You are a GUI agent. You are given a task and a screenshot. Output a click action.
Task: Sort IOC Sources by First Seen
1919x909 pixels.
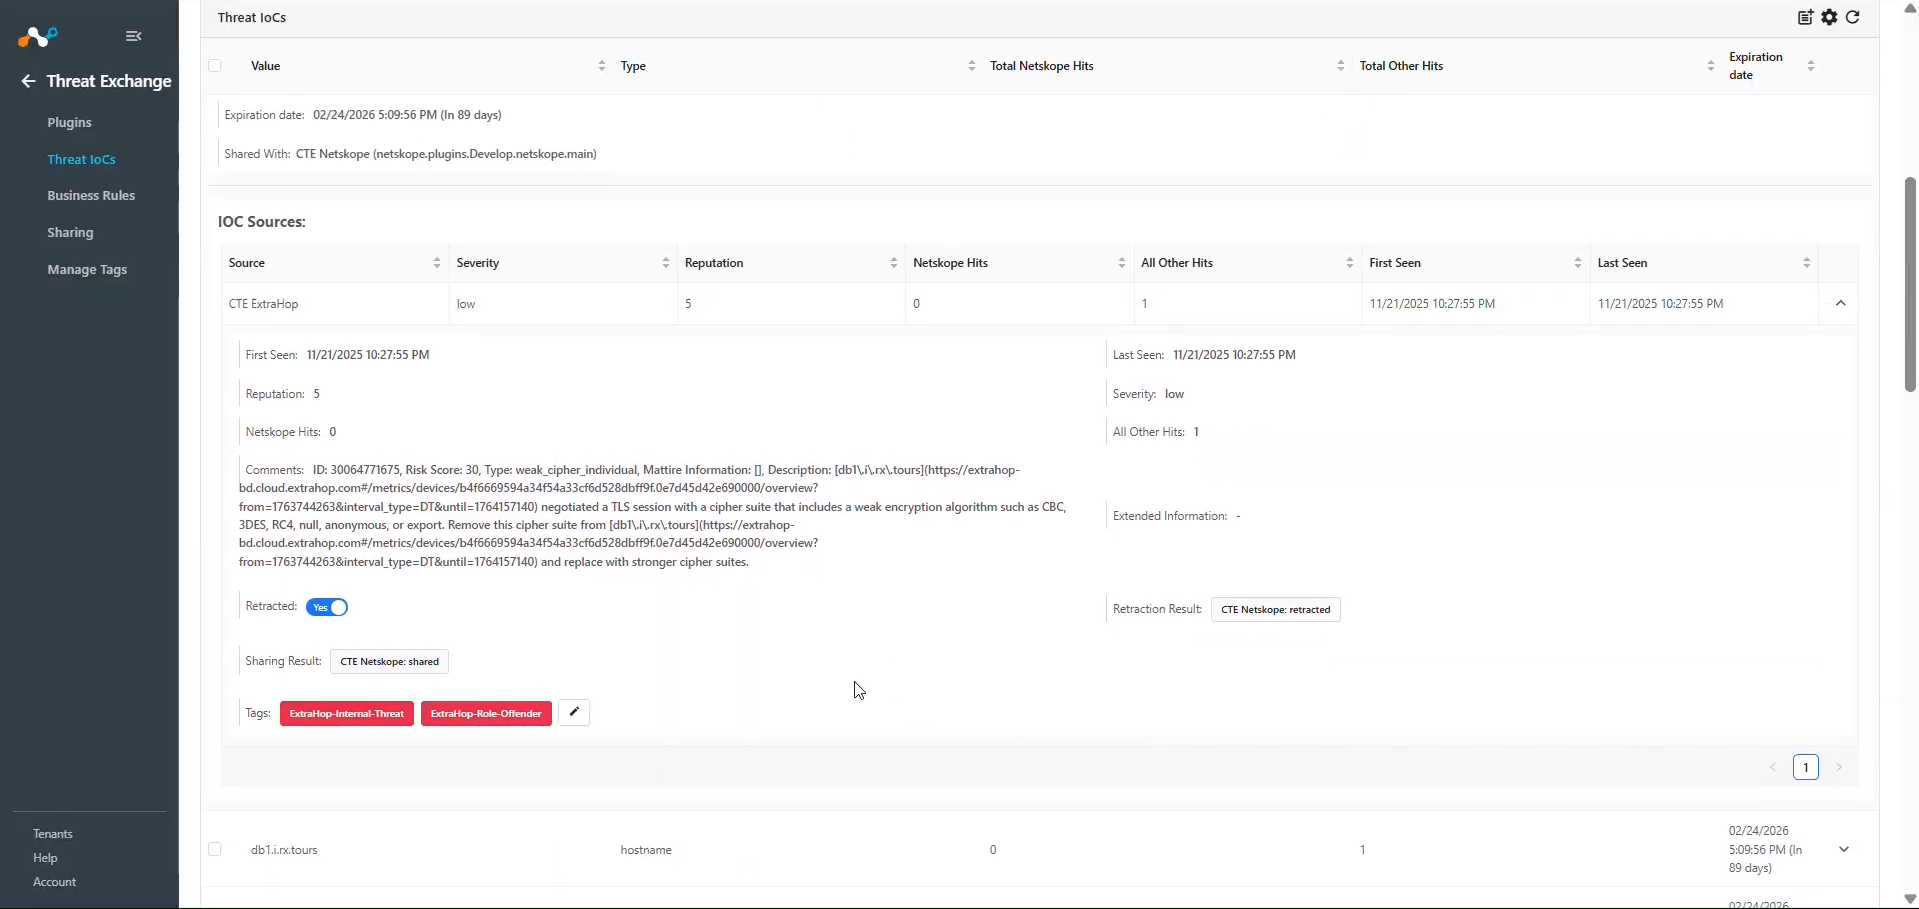pos(1578,263)
